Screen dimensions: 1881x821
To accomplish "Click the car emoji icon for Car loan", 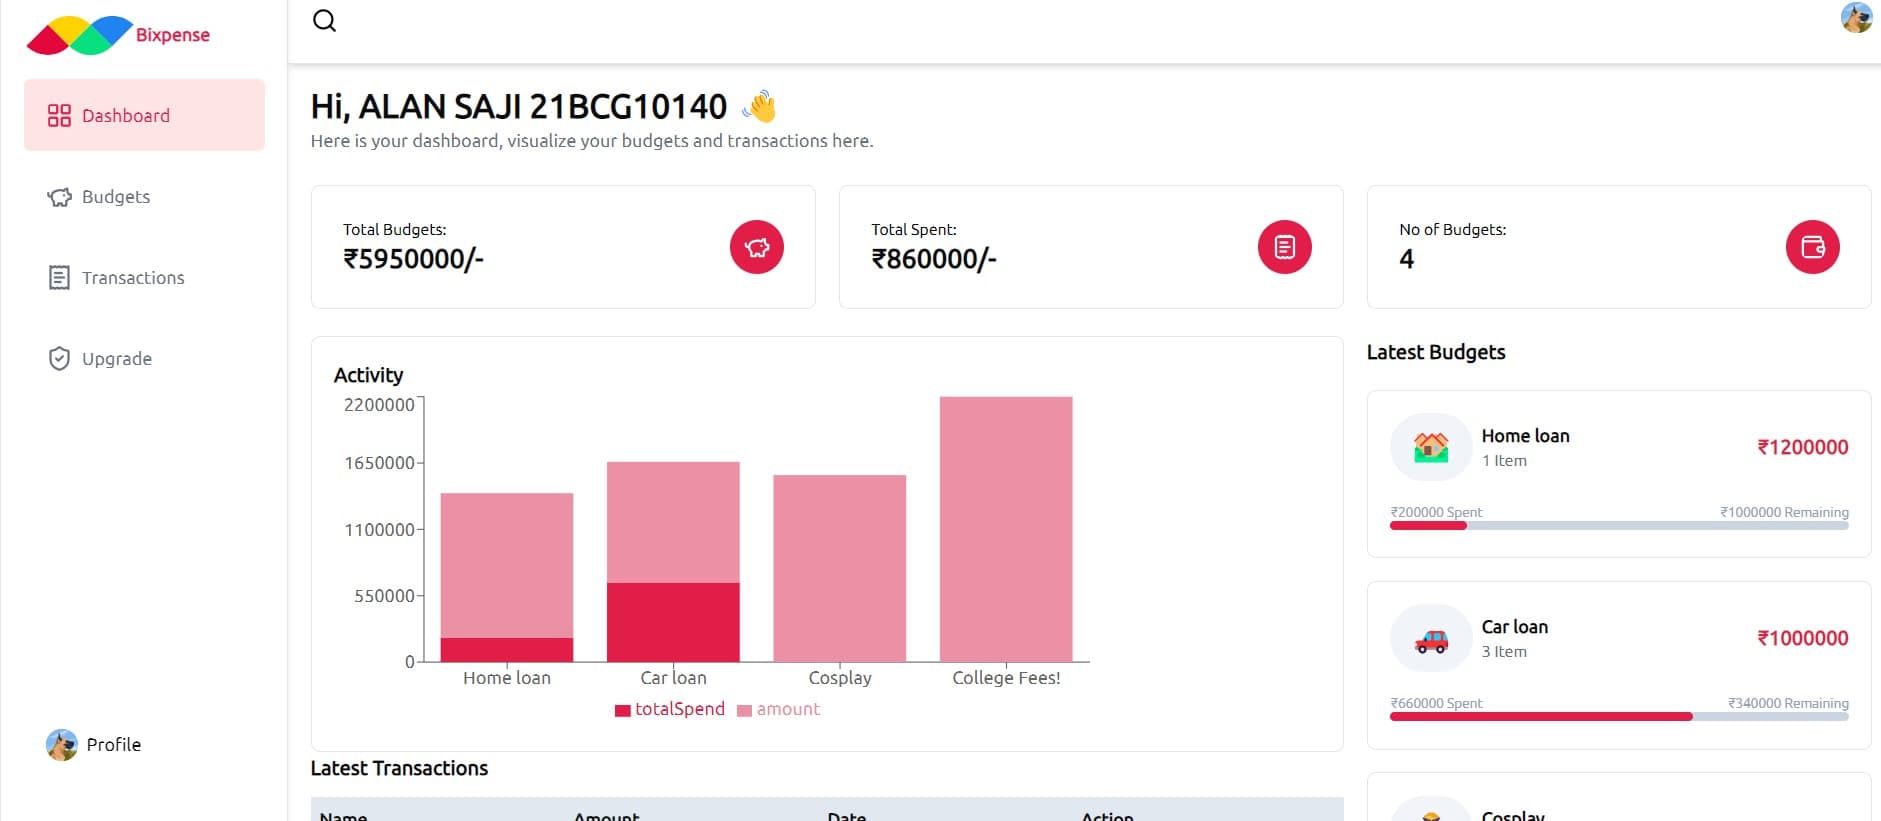I will (x=1431, y=639).
